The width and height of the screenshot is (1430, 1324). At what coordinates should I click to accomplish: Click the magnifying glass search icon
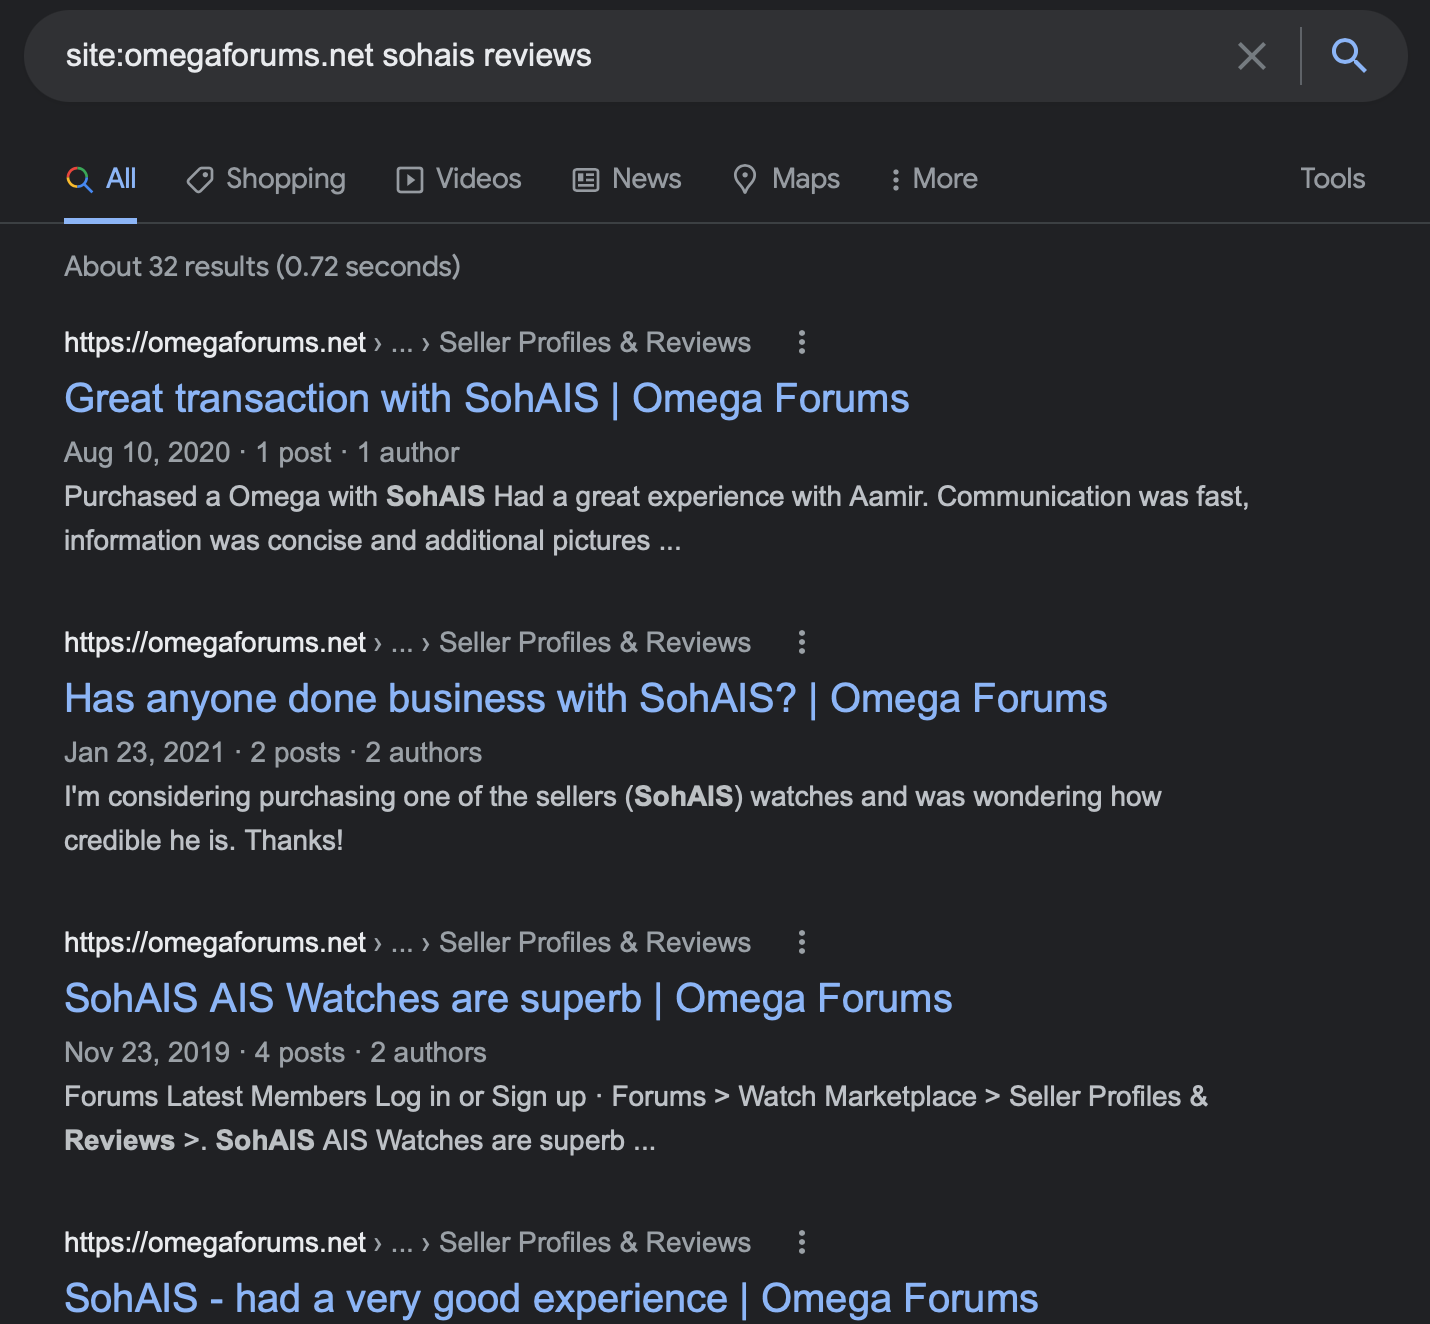pyautogui.click(x=1348, y=56)
